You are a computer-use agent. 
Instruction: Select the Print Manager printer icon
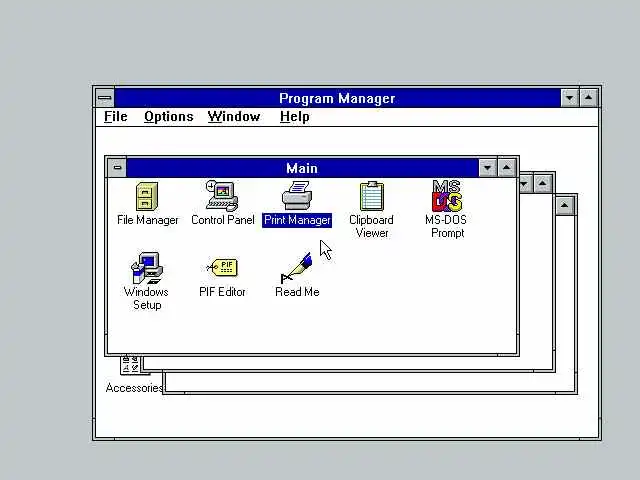pos(297,196)
